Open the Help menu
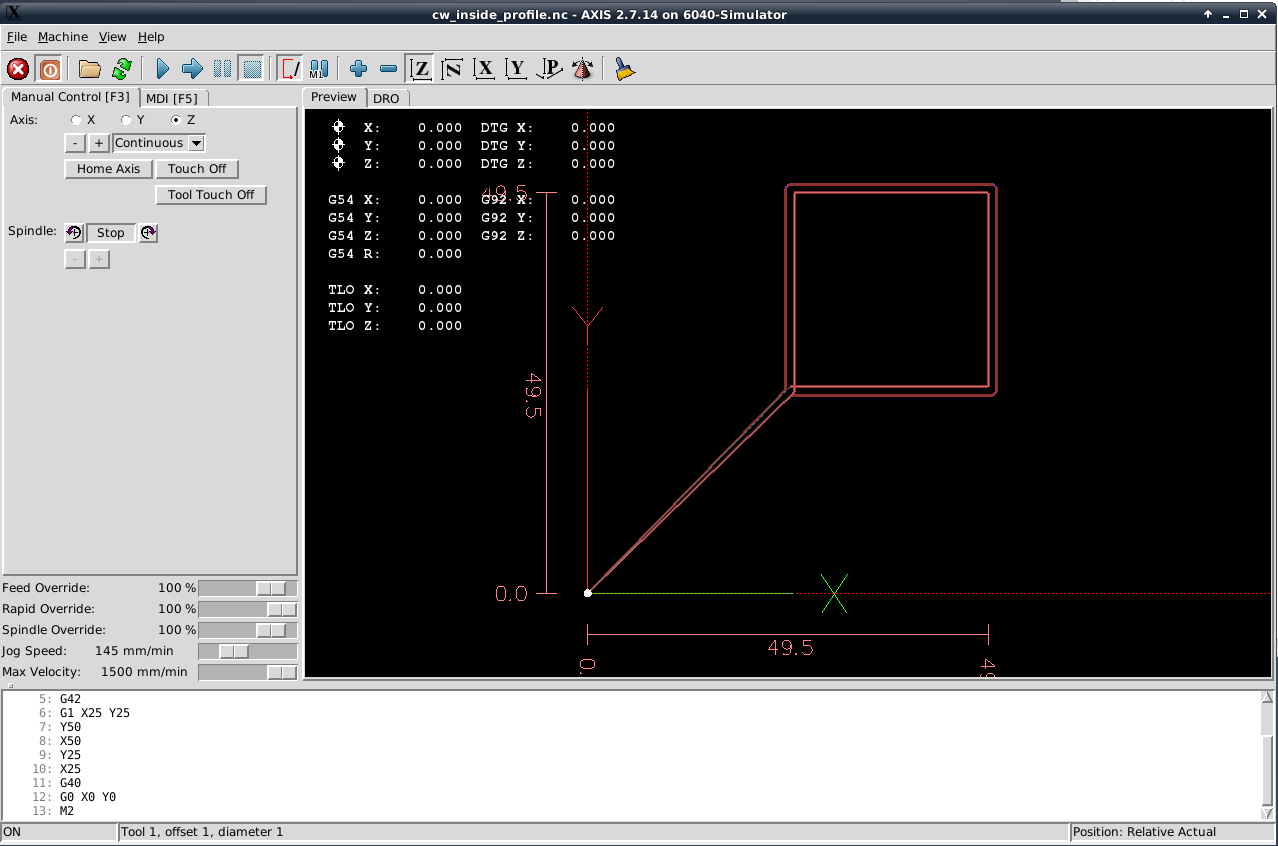Image resolution: width=1278 pixels, height=846 pixels. (x=151, y=37)
